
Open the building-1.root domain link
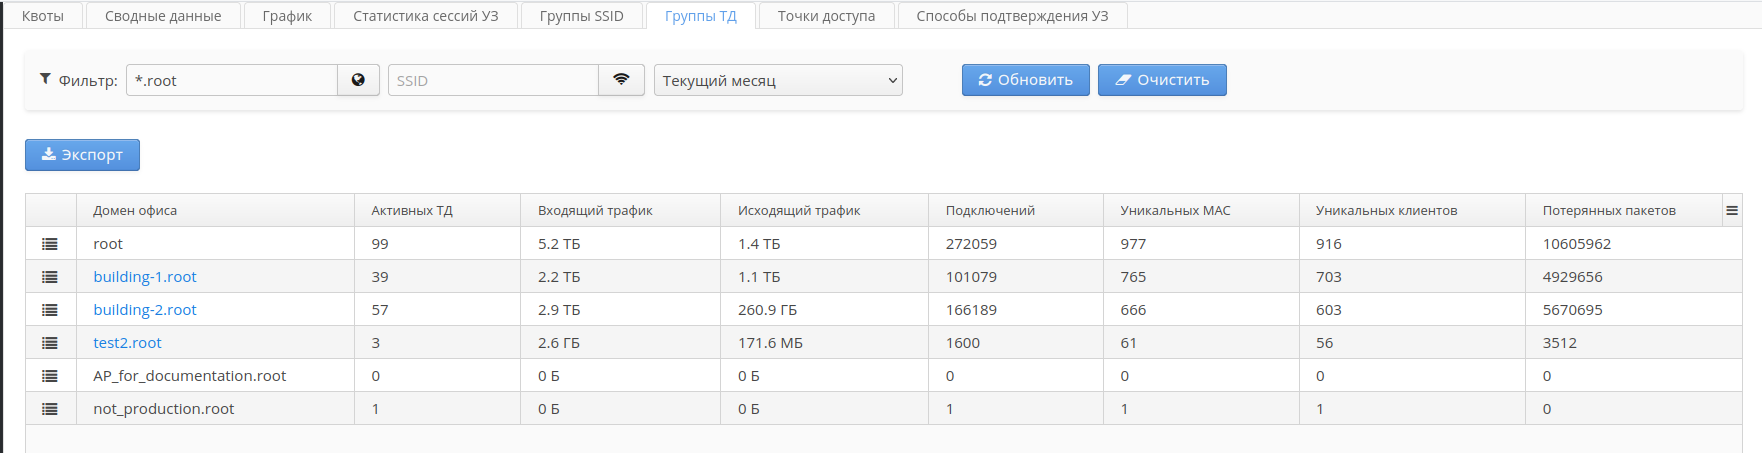point(145,277)
